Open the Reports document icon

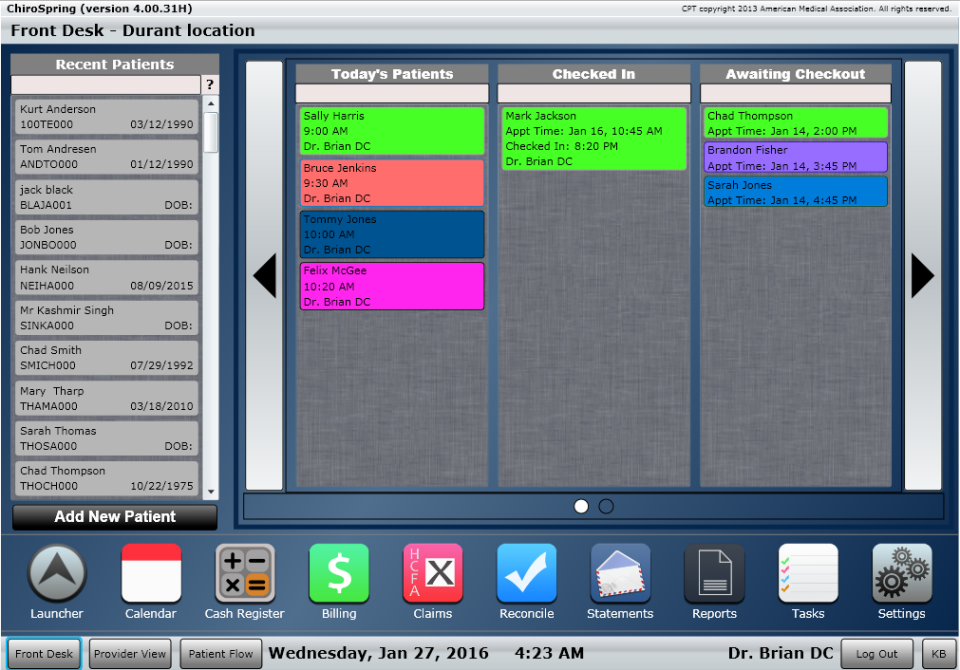pyautogui.click(x=714, y=574)
